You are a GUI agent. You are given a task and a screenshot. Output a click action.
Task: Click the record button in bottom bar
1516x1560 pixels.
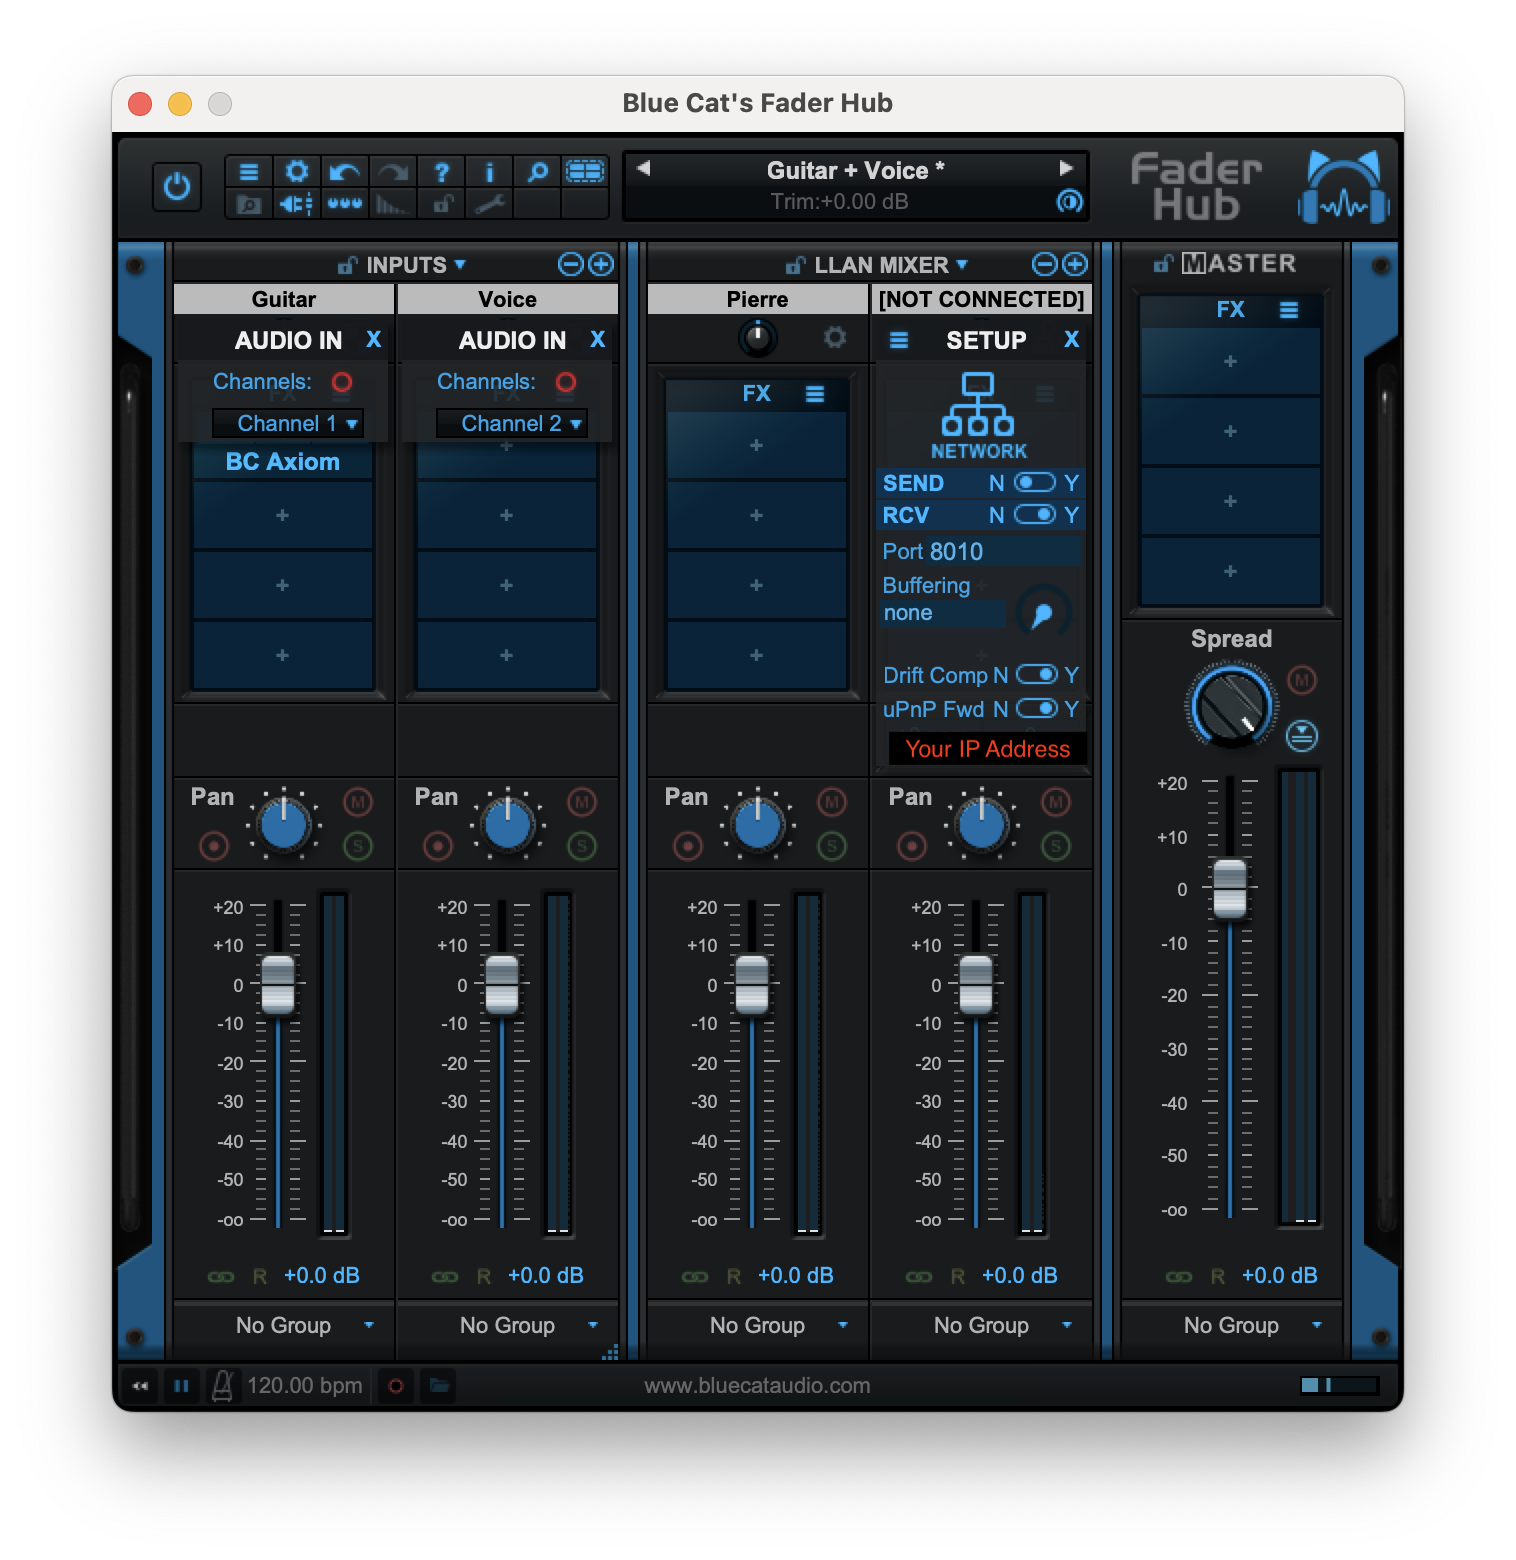click(x=396, y=1386)
